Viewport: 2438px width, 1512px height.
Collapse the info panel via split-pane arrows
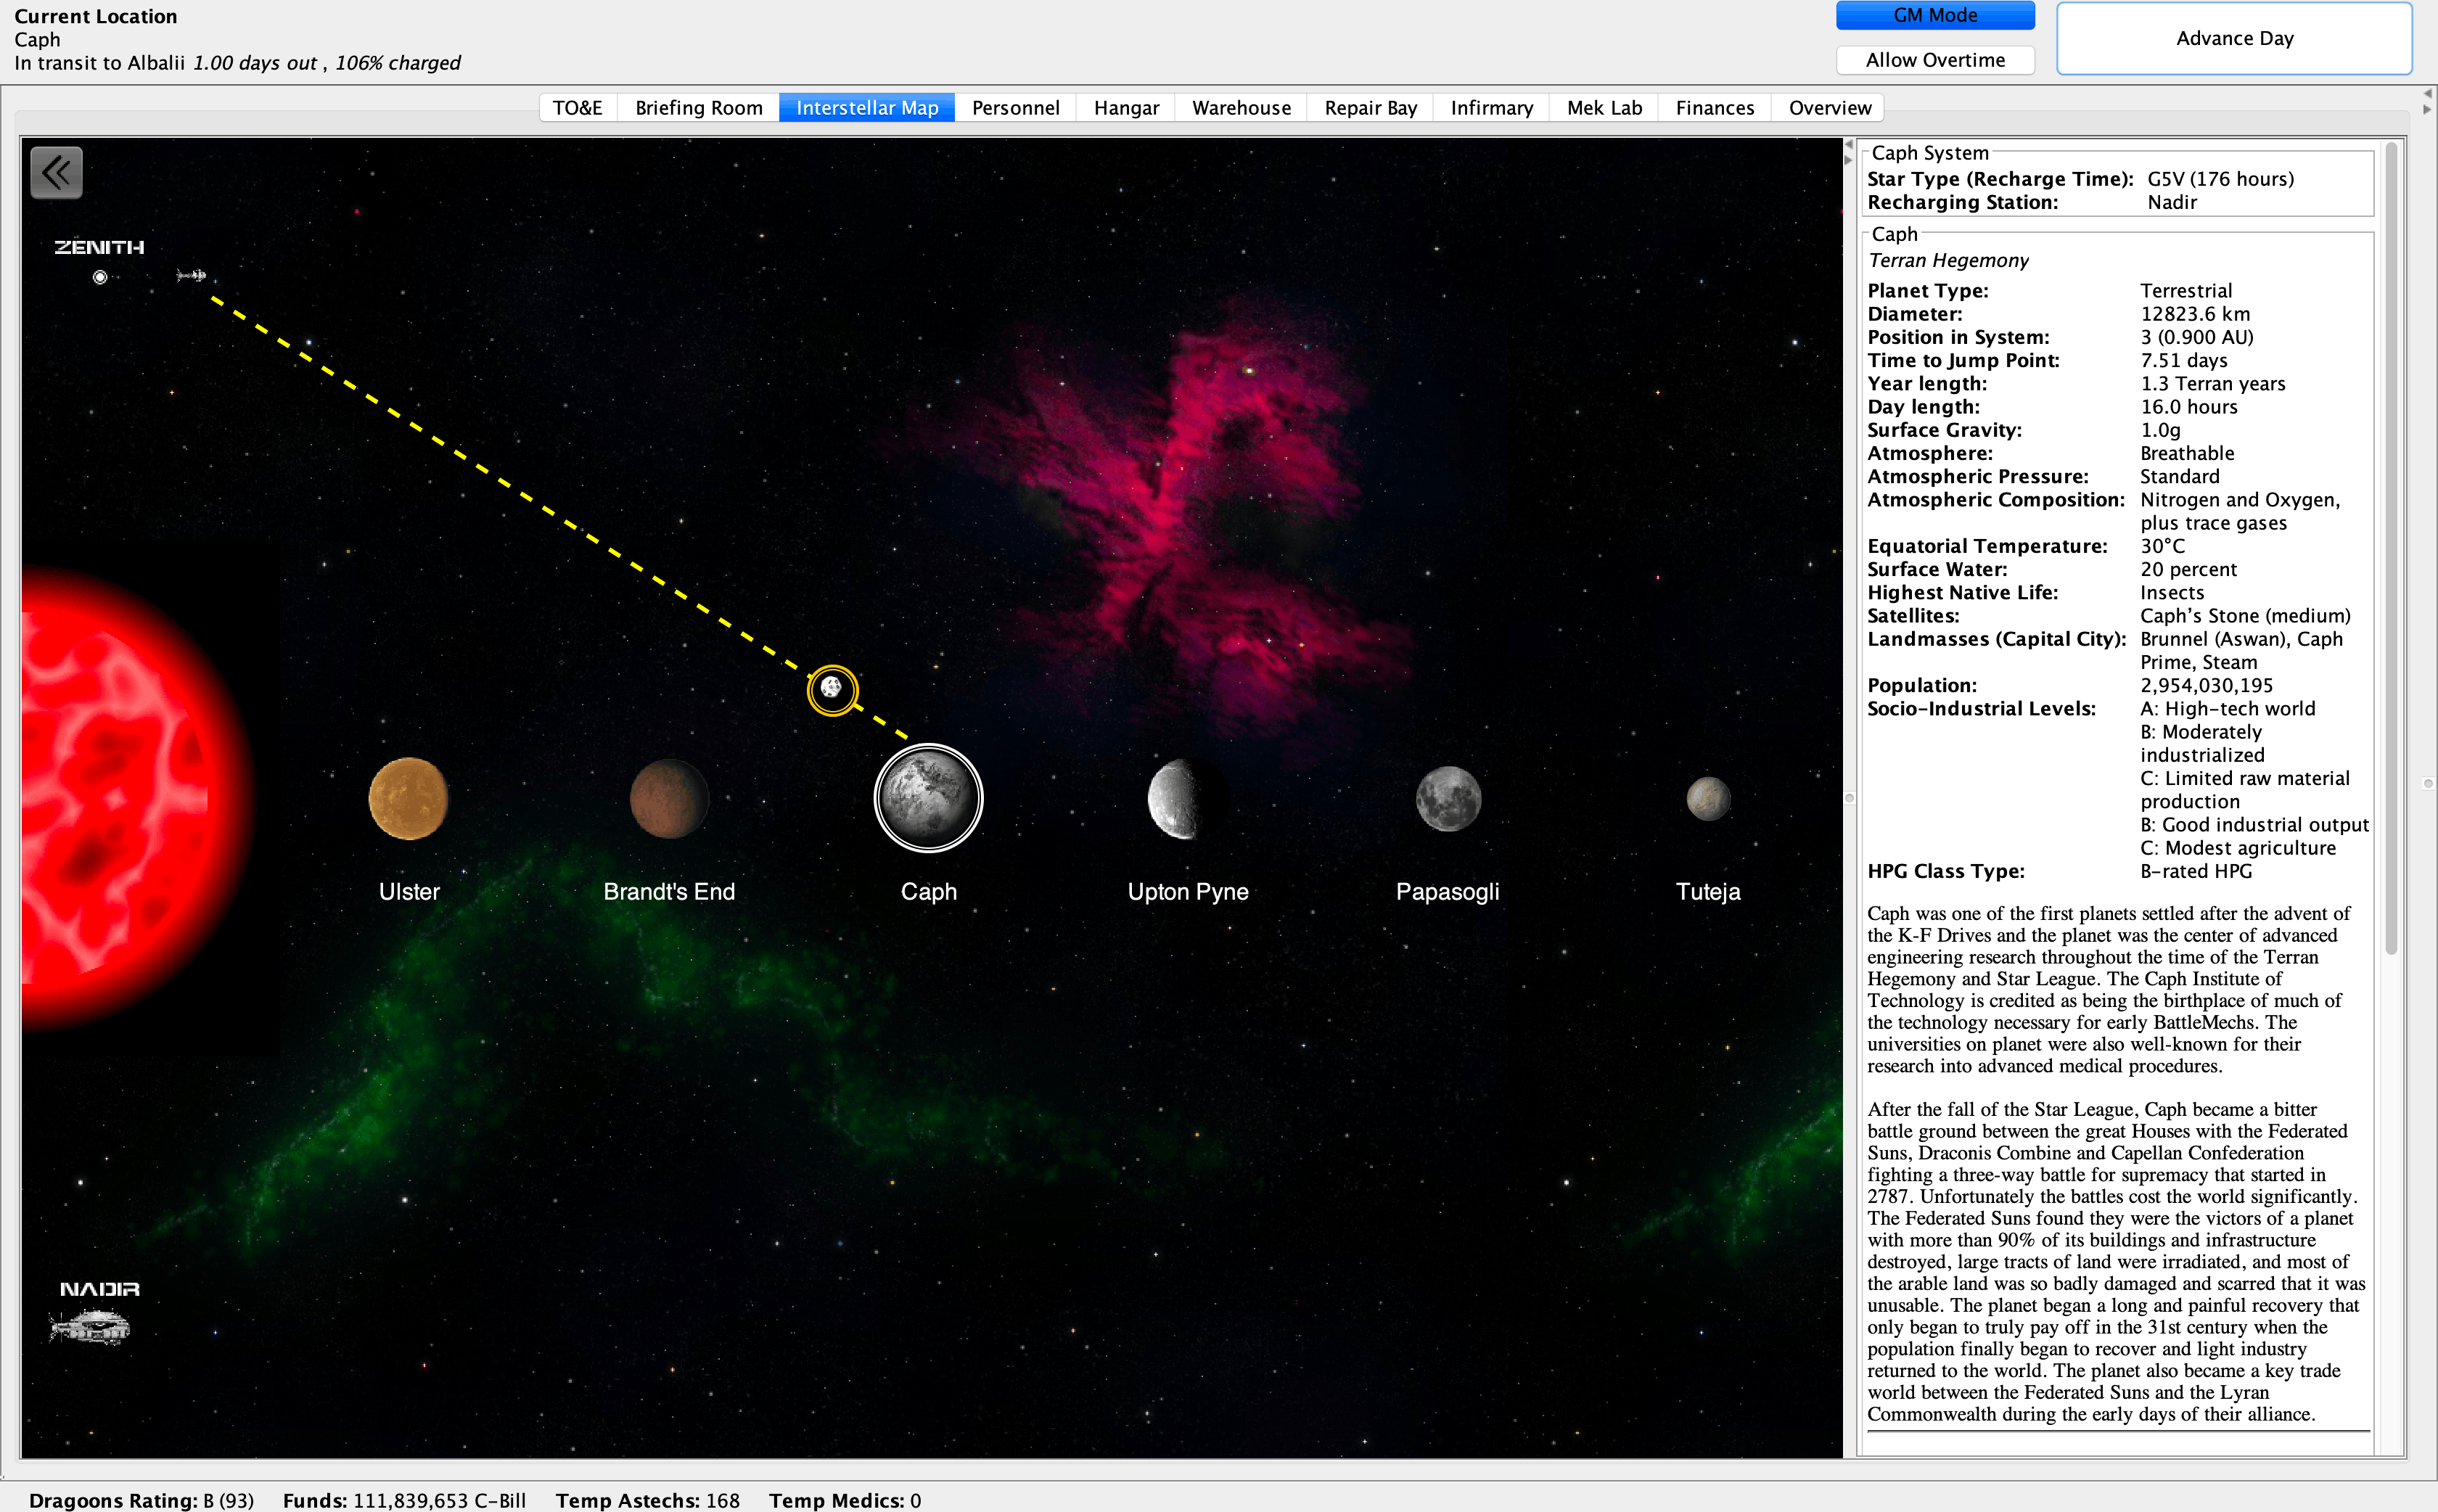(1849, 152)
